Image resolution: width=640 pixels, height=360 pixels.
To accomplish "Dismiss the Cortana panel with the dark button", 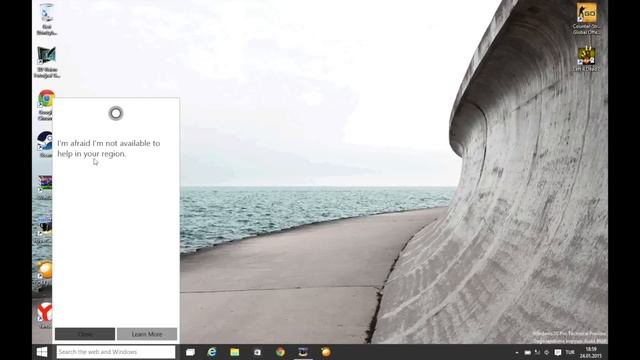I will pyautogui.click(x=85, y=334).
